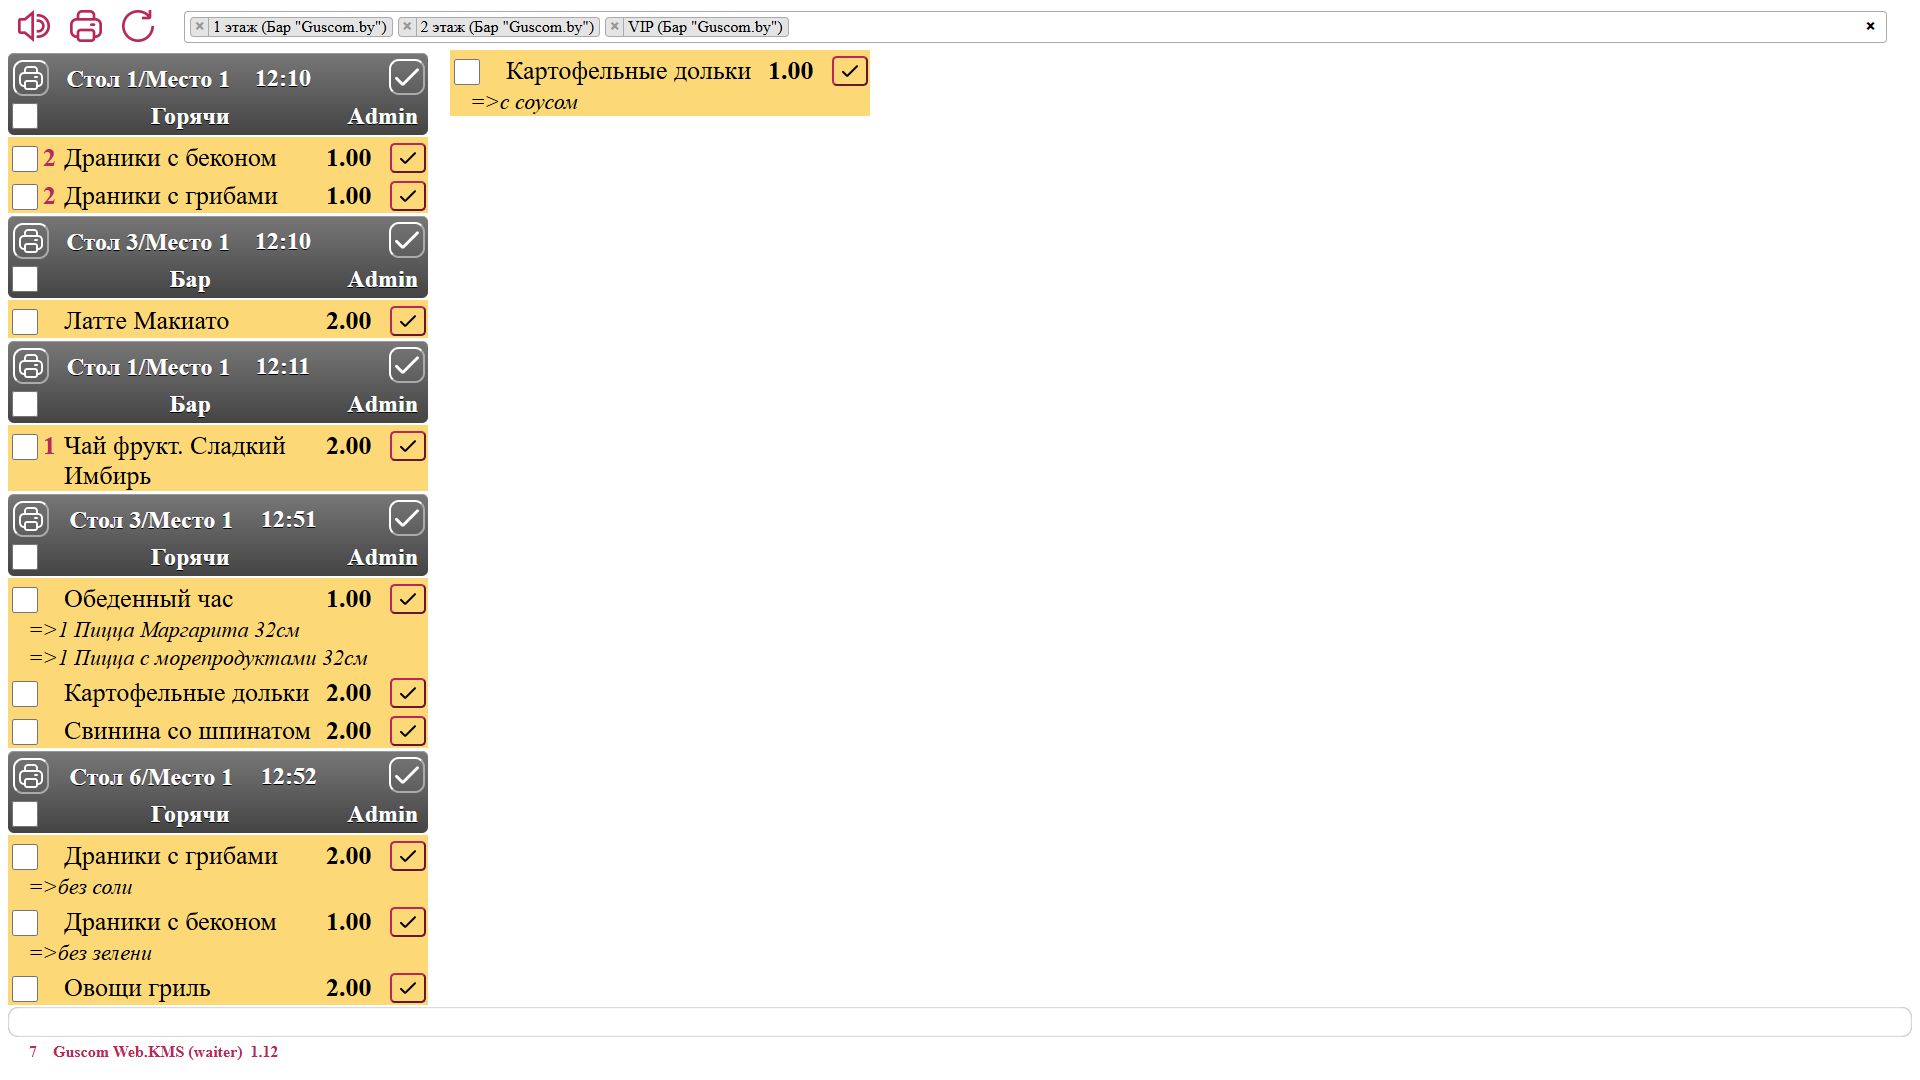Mark Латте Макиато as ready
This screenshot has width=1920, height=1080.
coord(407,321)
